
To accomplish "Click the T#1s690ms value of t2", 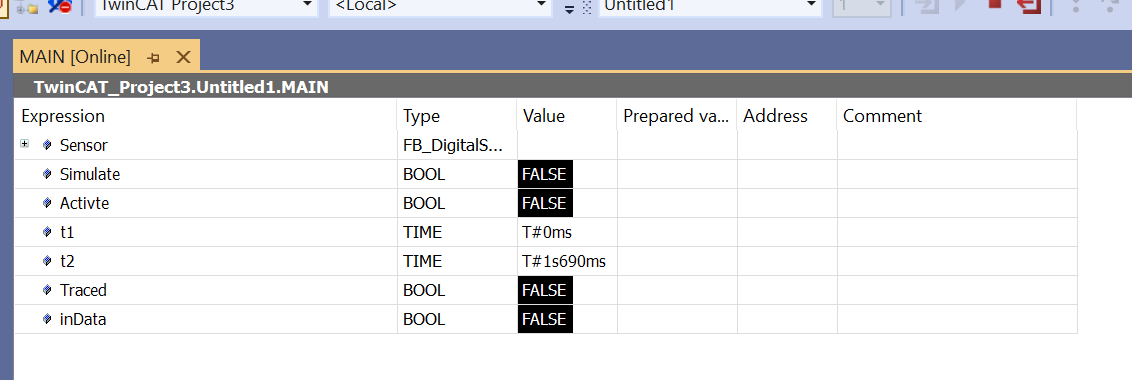I will pyautogui.click(x=564, y=261).
